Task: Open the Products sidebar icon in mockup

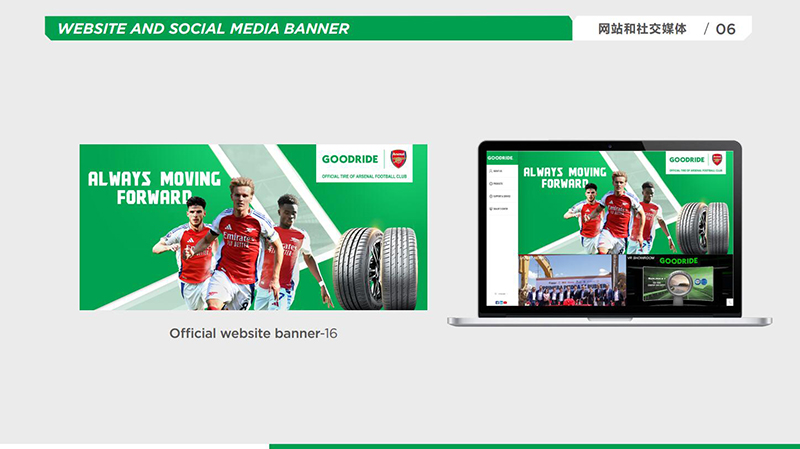Action: coord(490,184)
